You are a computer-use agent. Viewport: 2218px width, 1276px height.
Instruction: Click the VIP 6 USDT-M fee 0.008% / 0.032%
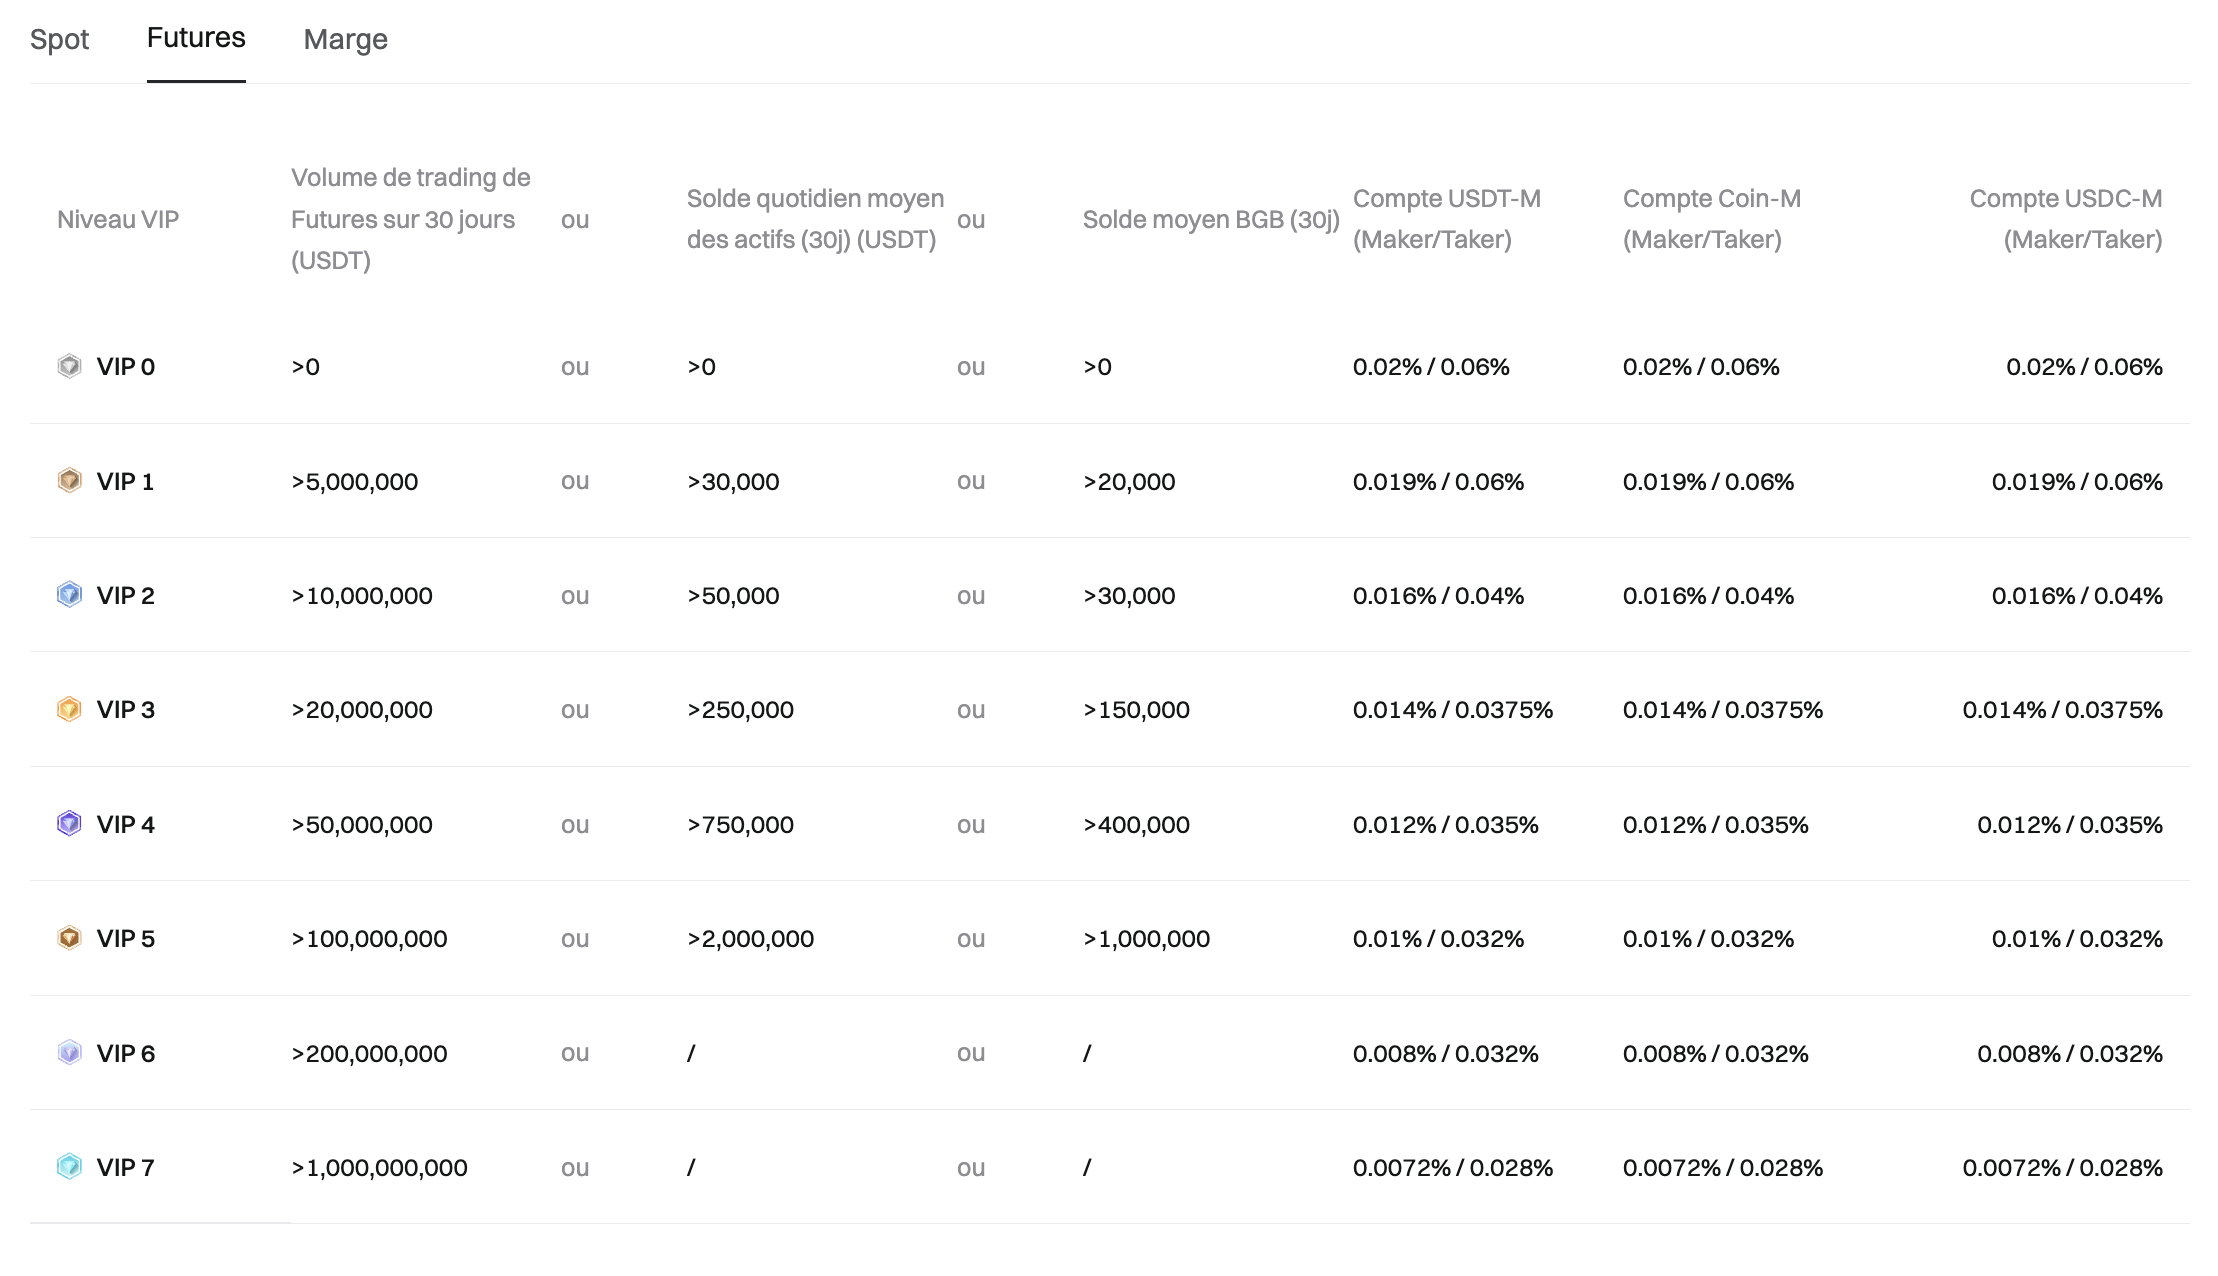pyautogui.click(x=1446, y=1054)
